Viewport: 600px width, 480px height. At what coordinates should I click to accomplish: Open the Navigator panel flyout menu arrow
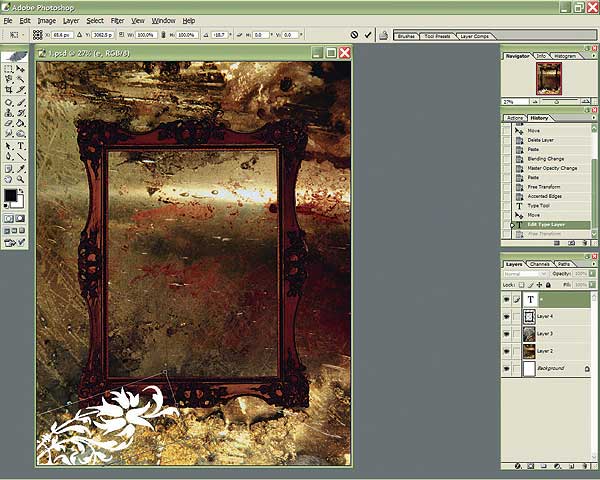(x=593, y=56)
